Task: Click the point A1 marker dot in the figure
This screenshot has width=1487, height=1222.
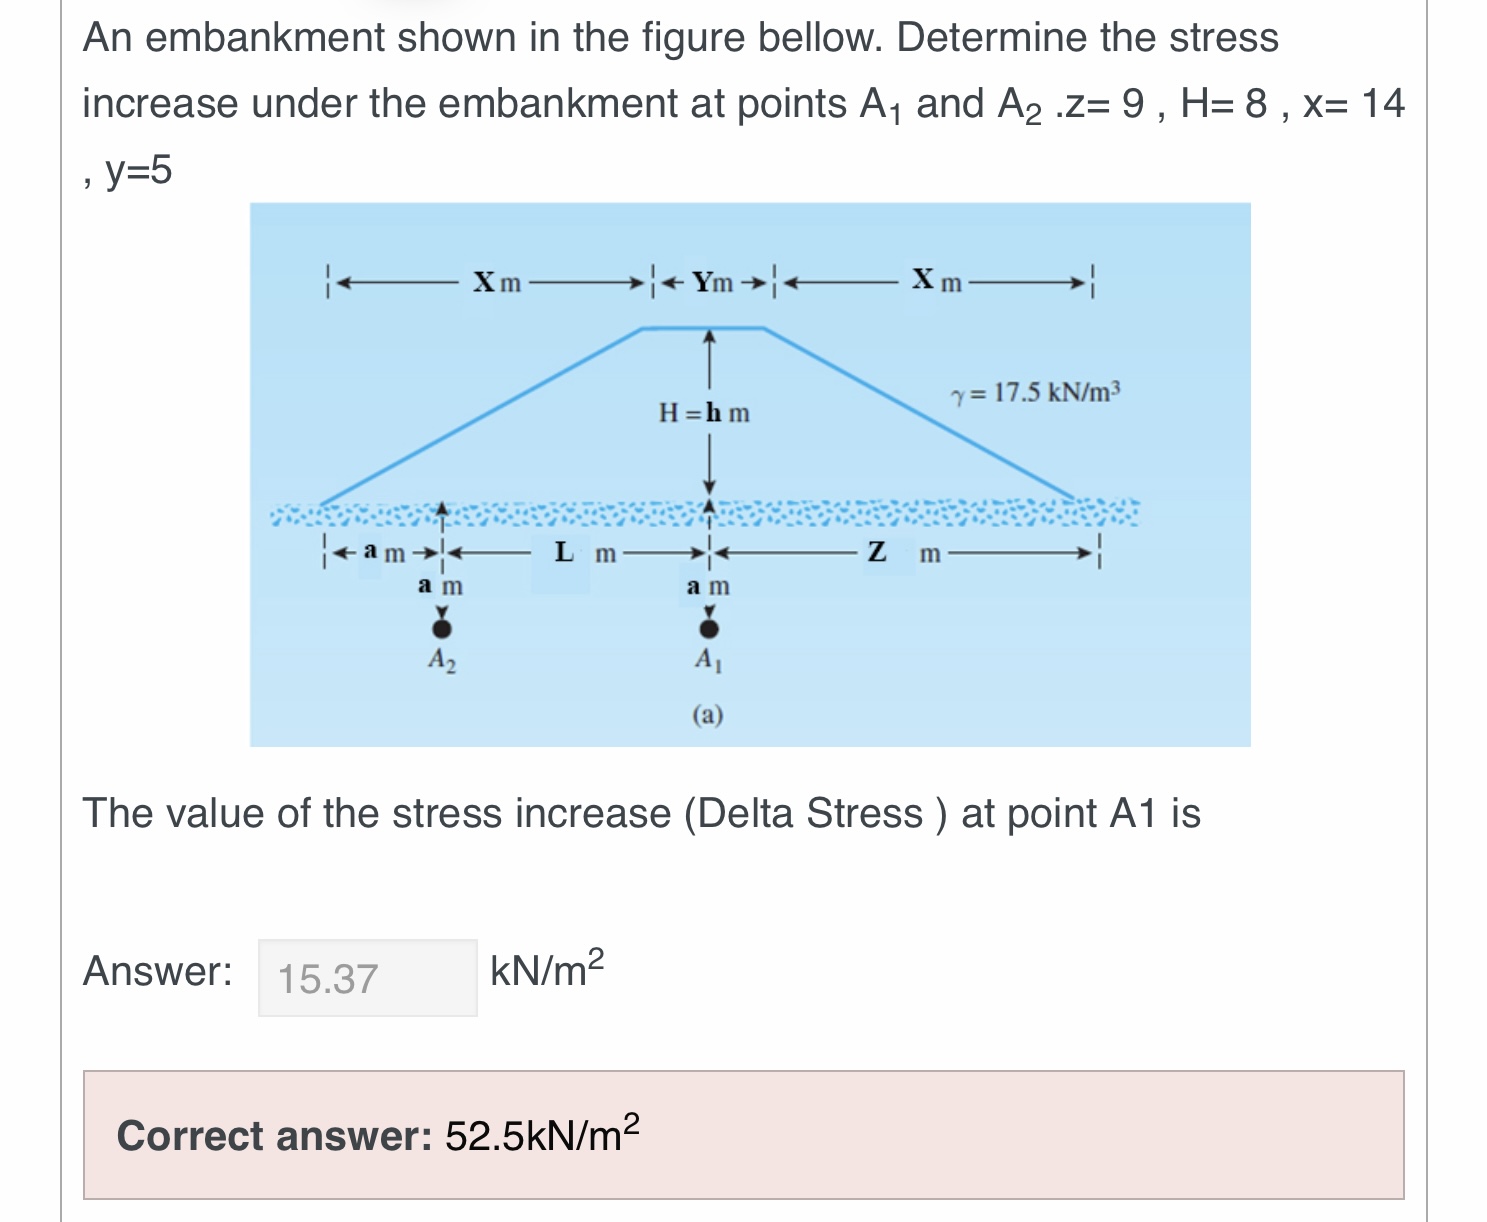Action: pyautogui.click(x=710, y=628)
